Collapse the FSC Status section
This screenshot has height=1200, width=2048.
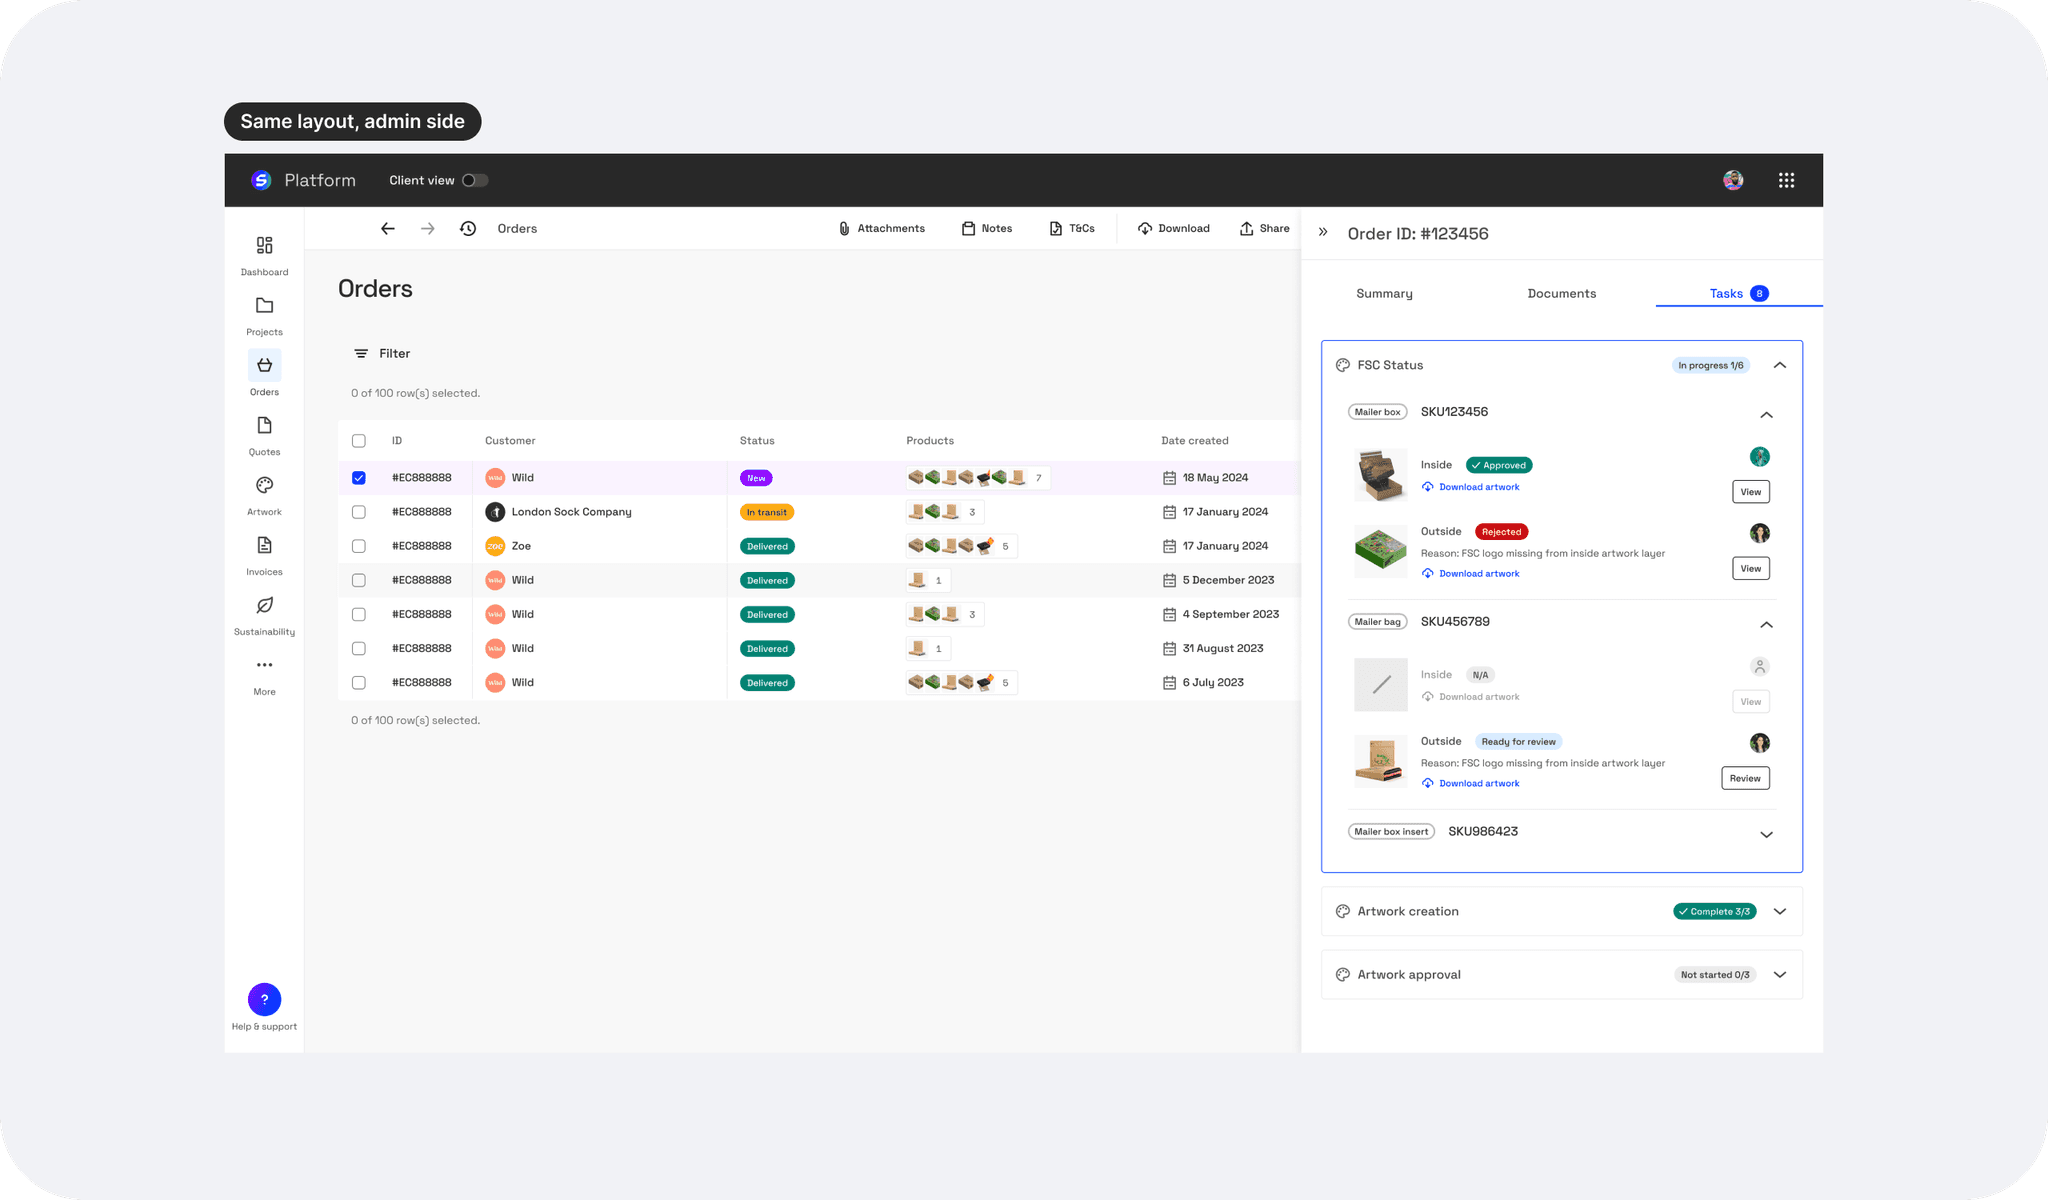pos(1780,365)
